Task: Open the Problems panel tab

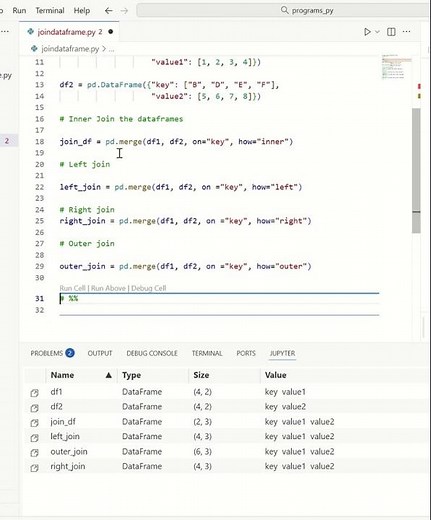Action: [47, 353]
